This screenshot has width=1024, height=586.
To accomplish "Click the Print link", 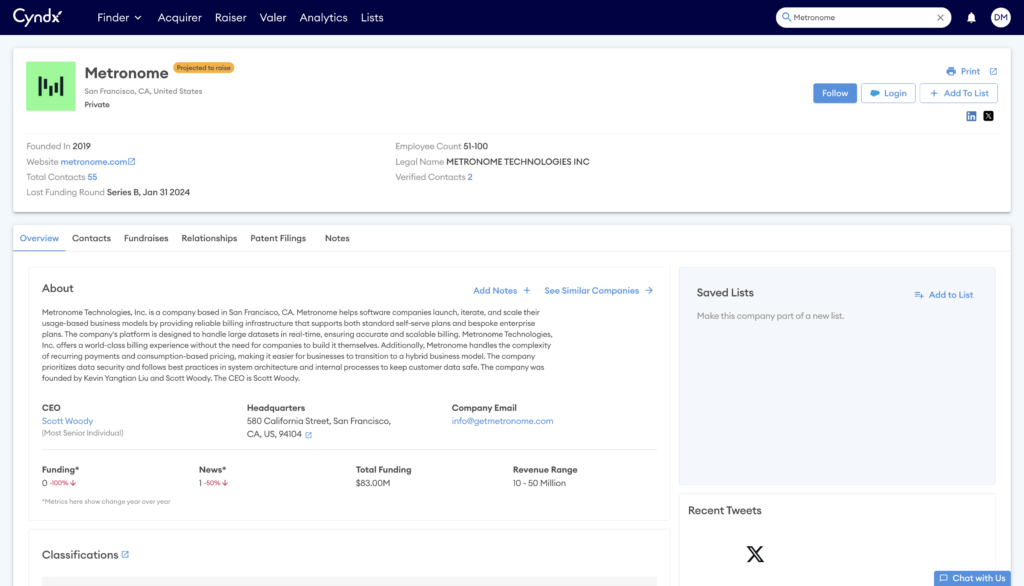I will point(970,71).
